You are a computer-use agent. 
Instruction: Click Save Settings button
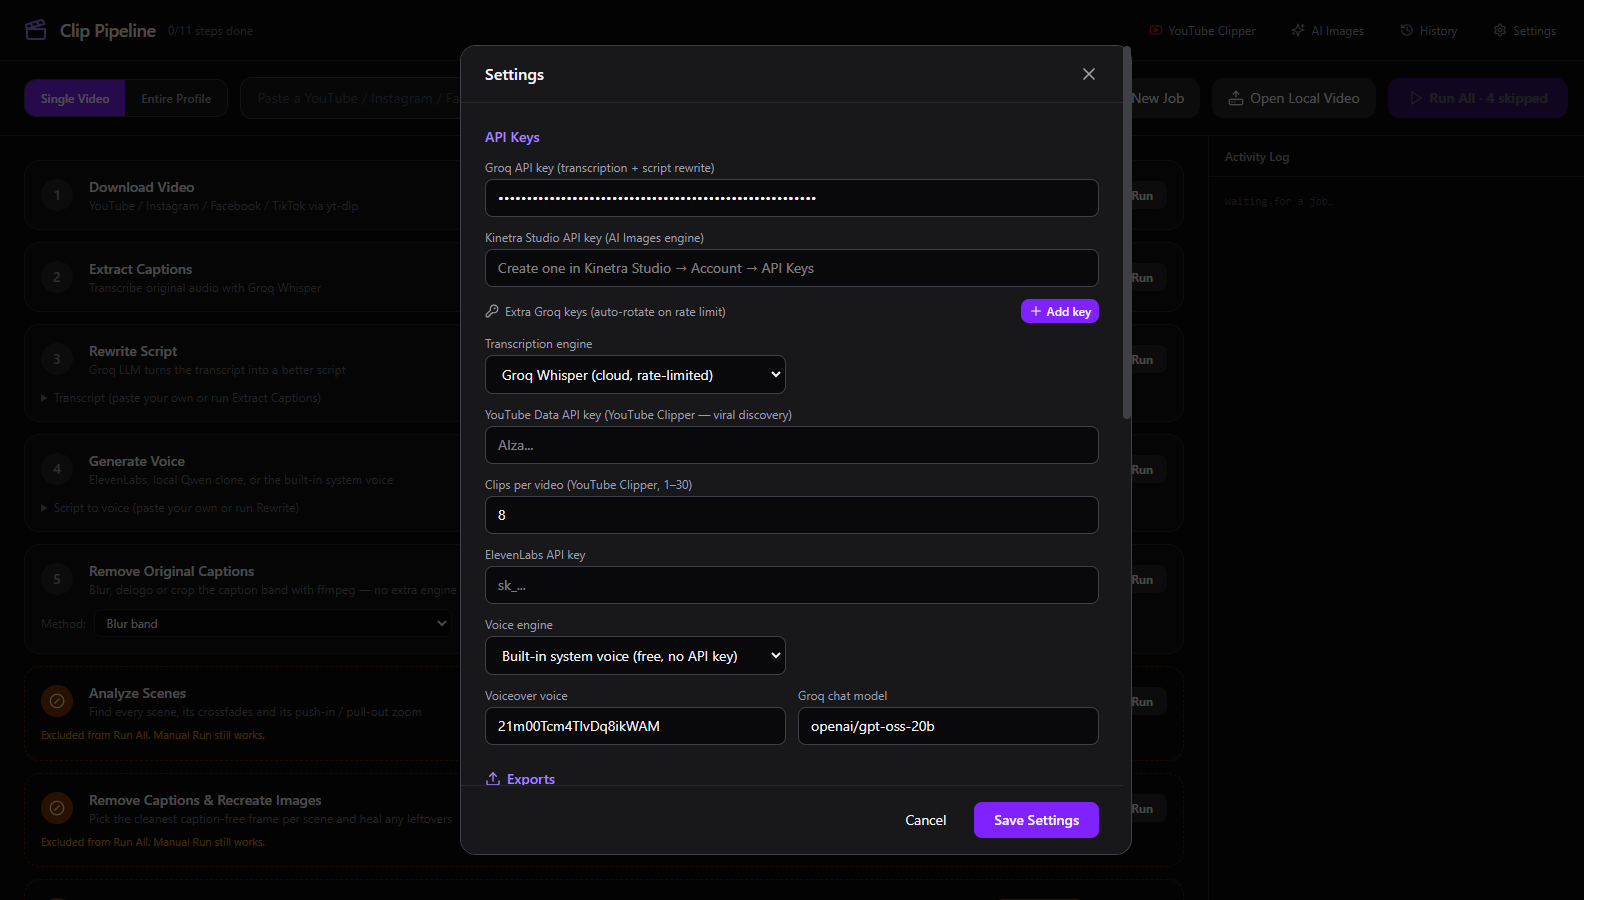pyautogui.click(x=1036, y=820)
